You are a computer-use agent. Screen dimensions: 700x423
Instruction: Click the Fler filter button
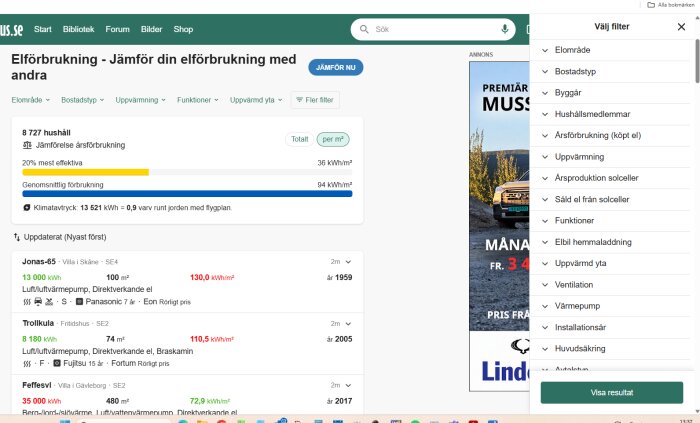[x=315, y=100]
